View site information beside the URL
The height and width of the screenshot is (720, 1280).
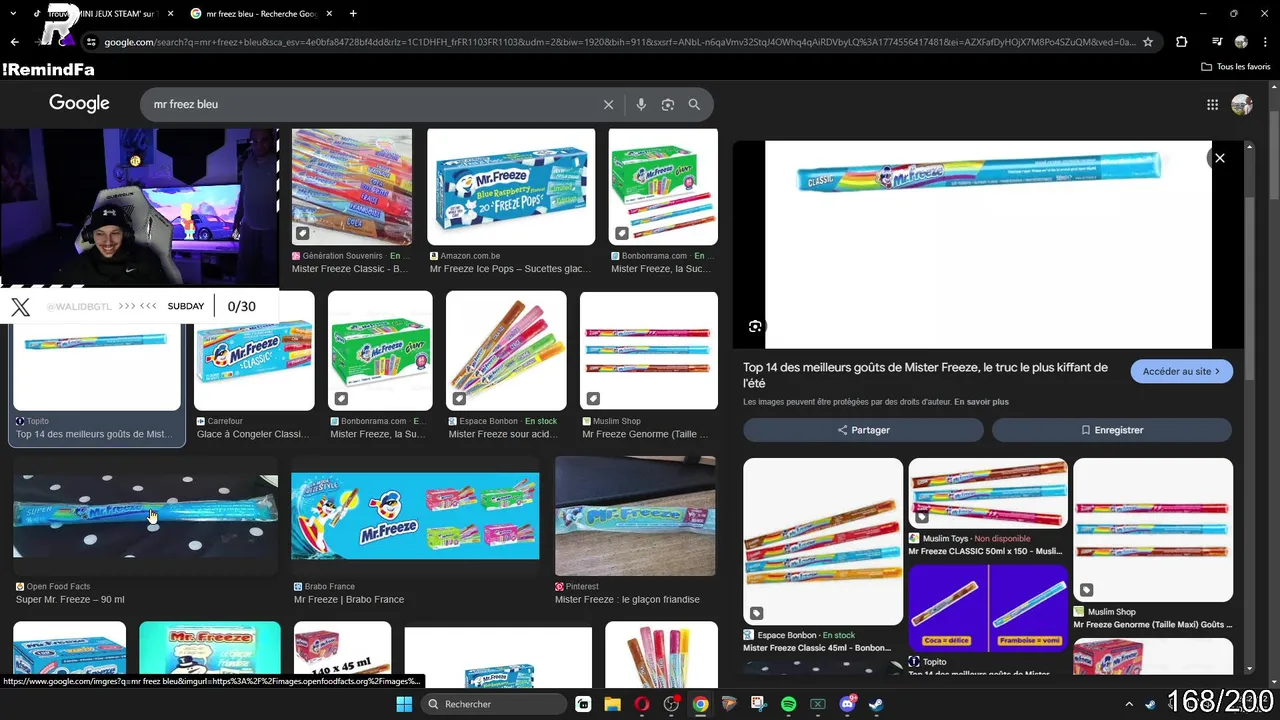click(91, 42)
